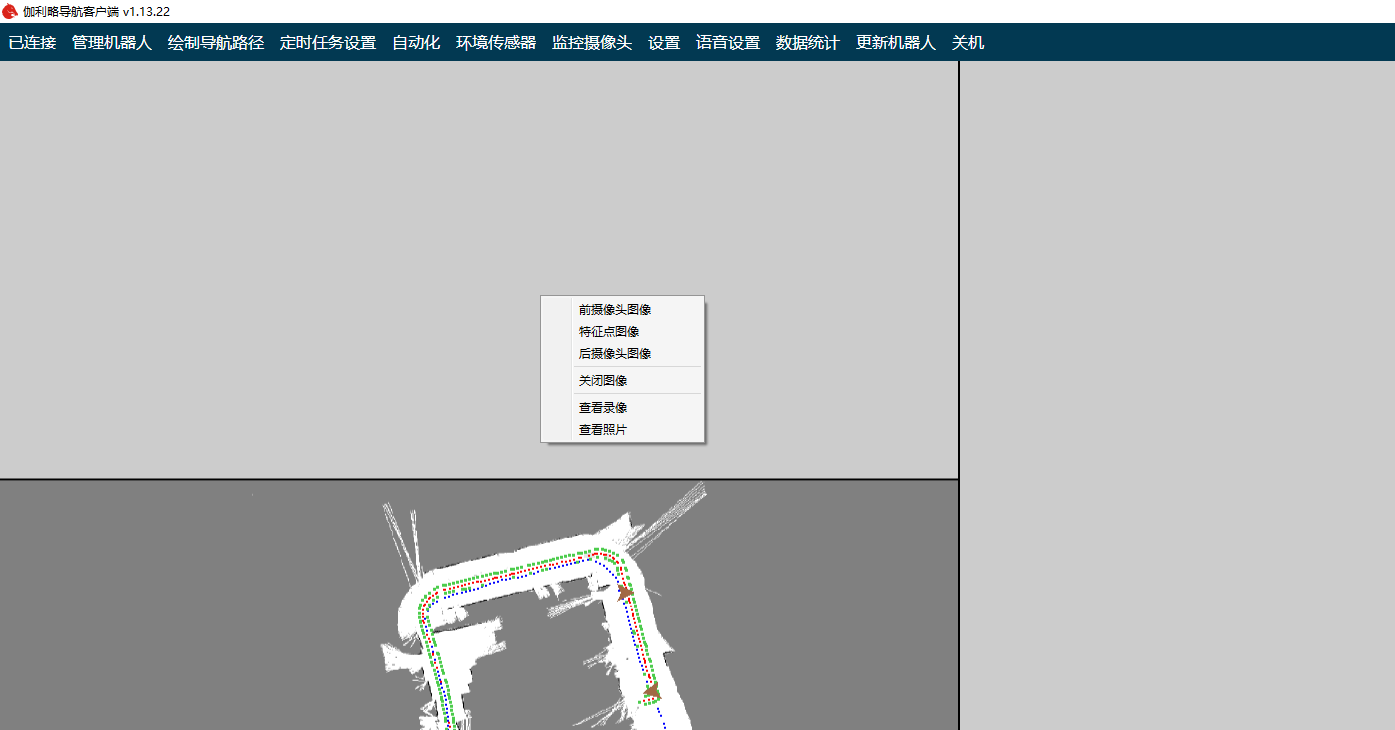Select 特征点图像 in the context menu

pos(609,332)
